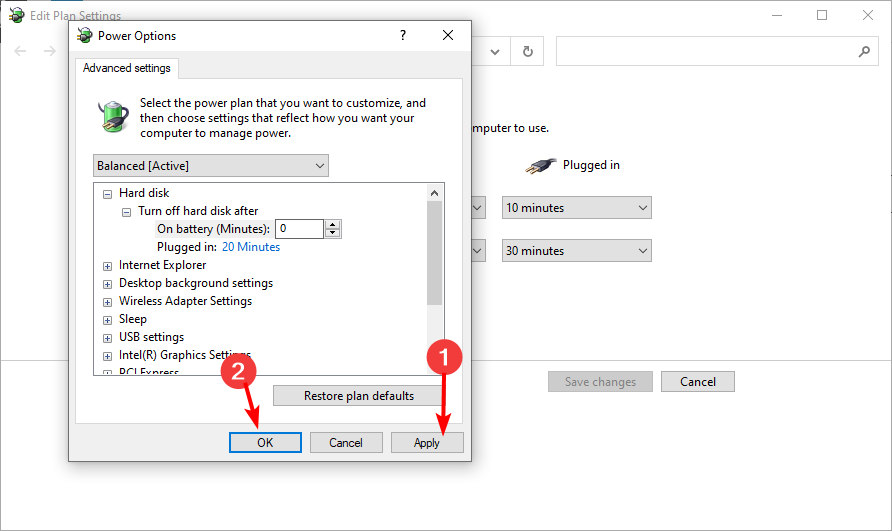Select Desktop background settings label

coord(196,283)
